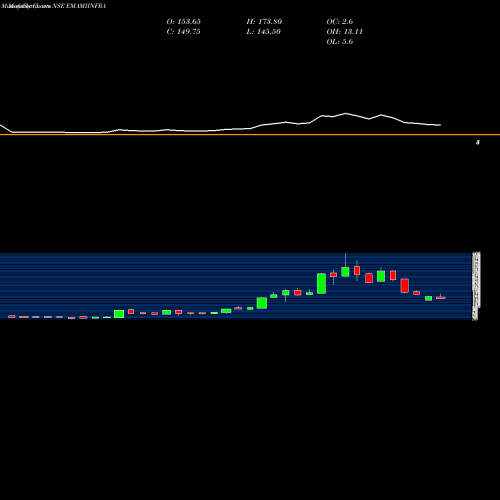Image resolution: width=500 pixels, height=500 pixels.
Task: Click the blurred price axis labels beside candles
Action: tap(476, 286)
